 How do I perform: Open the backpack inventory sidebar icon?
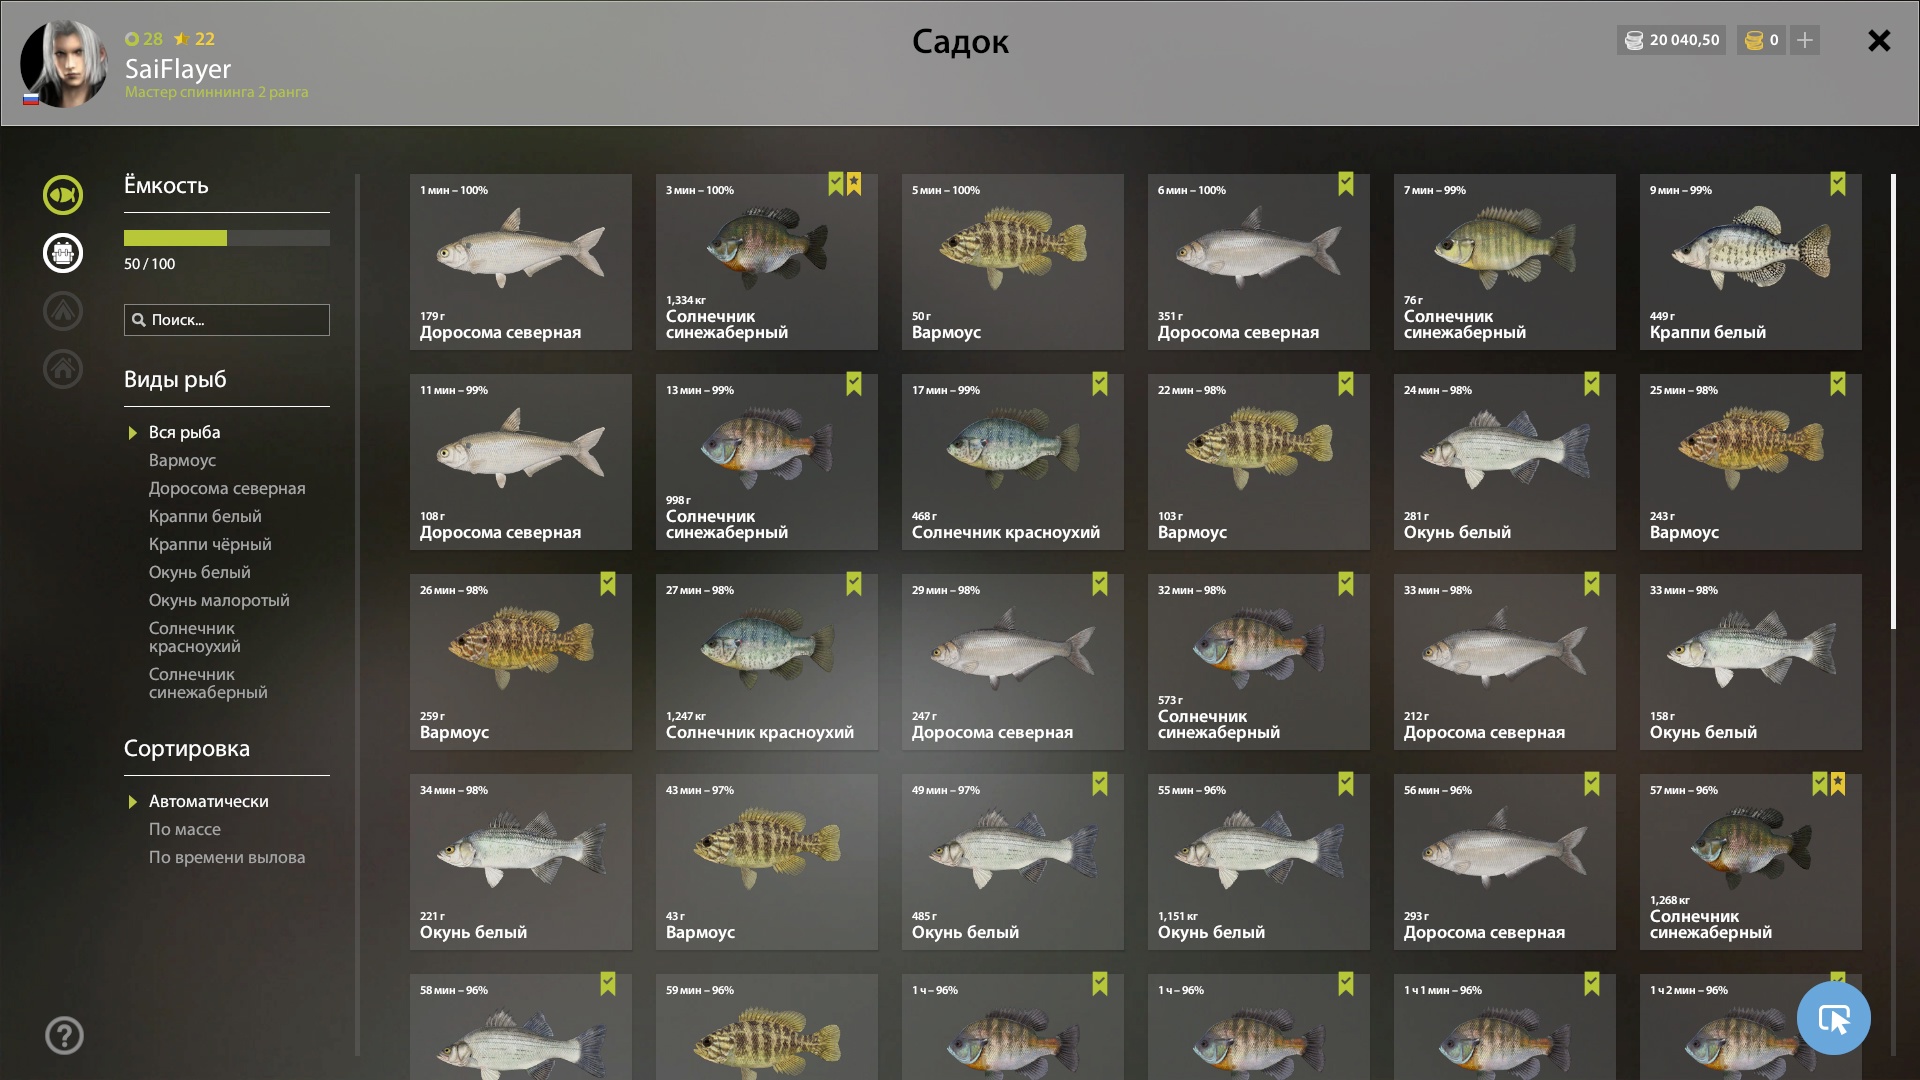tap(63, 253)
